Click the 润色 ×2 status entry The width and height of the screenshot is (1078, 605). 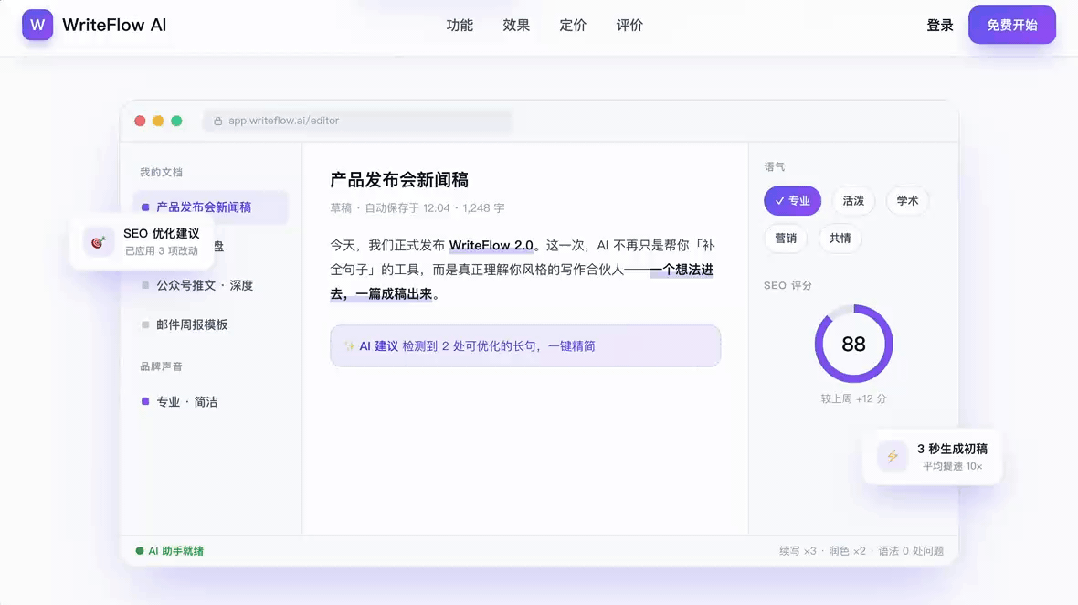[847, 551]
